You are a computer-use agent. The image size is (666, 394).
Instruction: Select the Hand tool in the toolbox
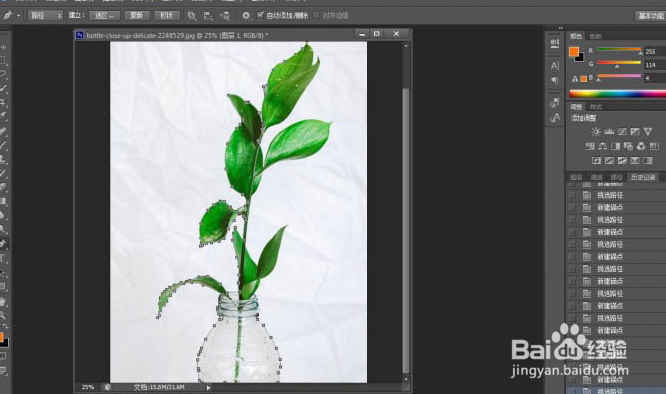point(3,302)
